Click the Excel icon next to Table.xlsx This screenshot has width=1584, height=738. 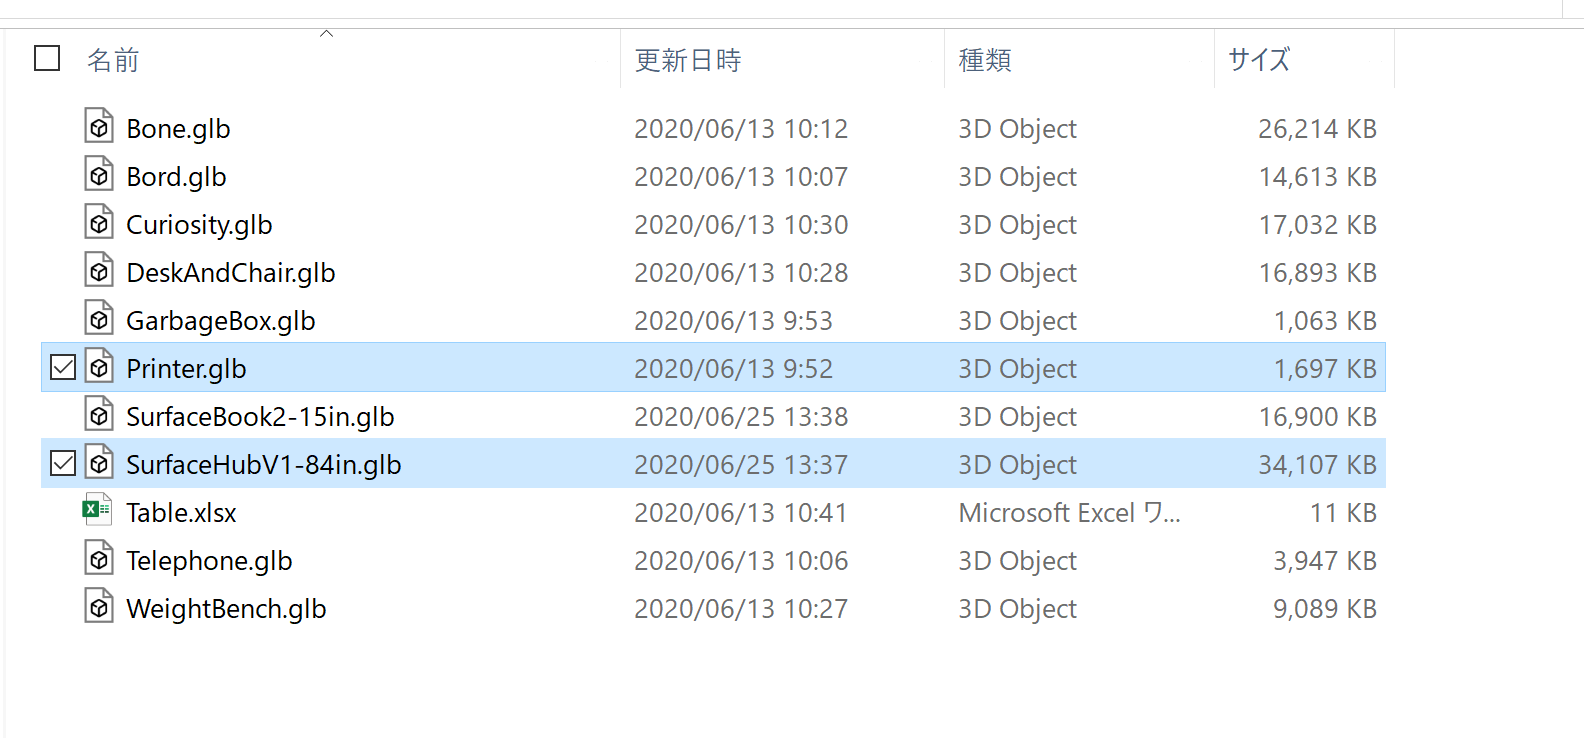(x=96, y=510)
